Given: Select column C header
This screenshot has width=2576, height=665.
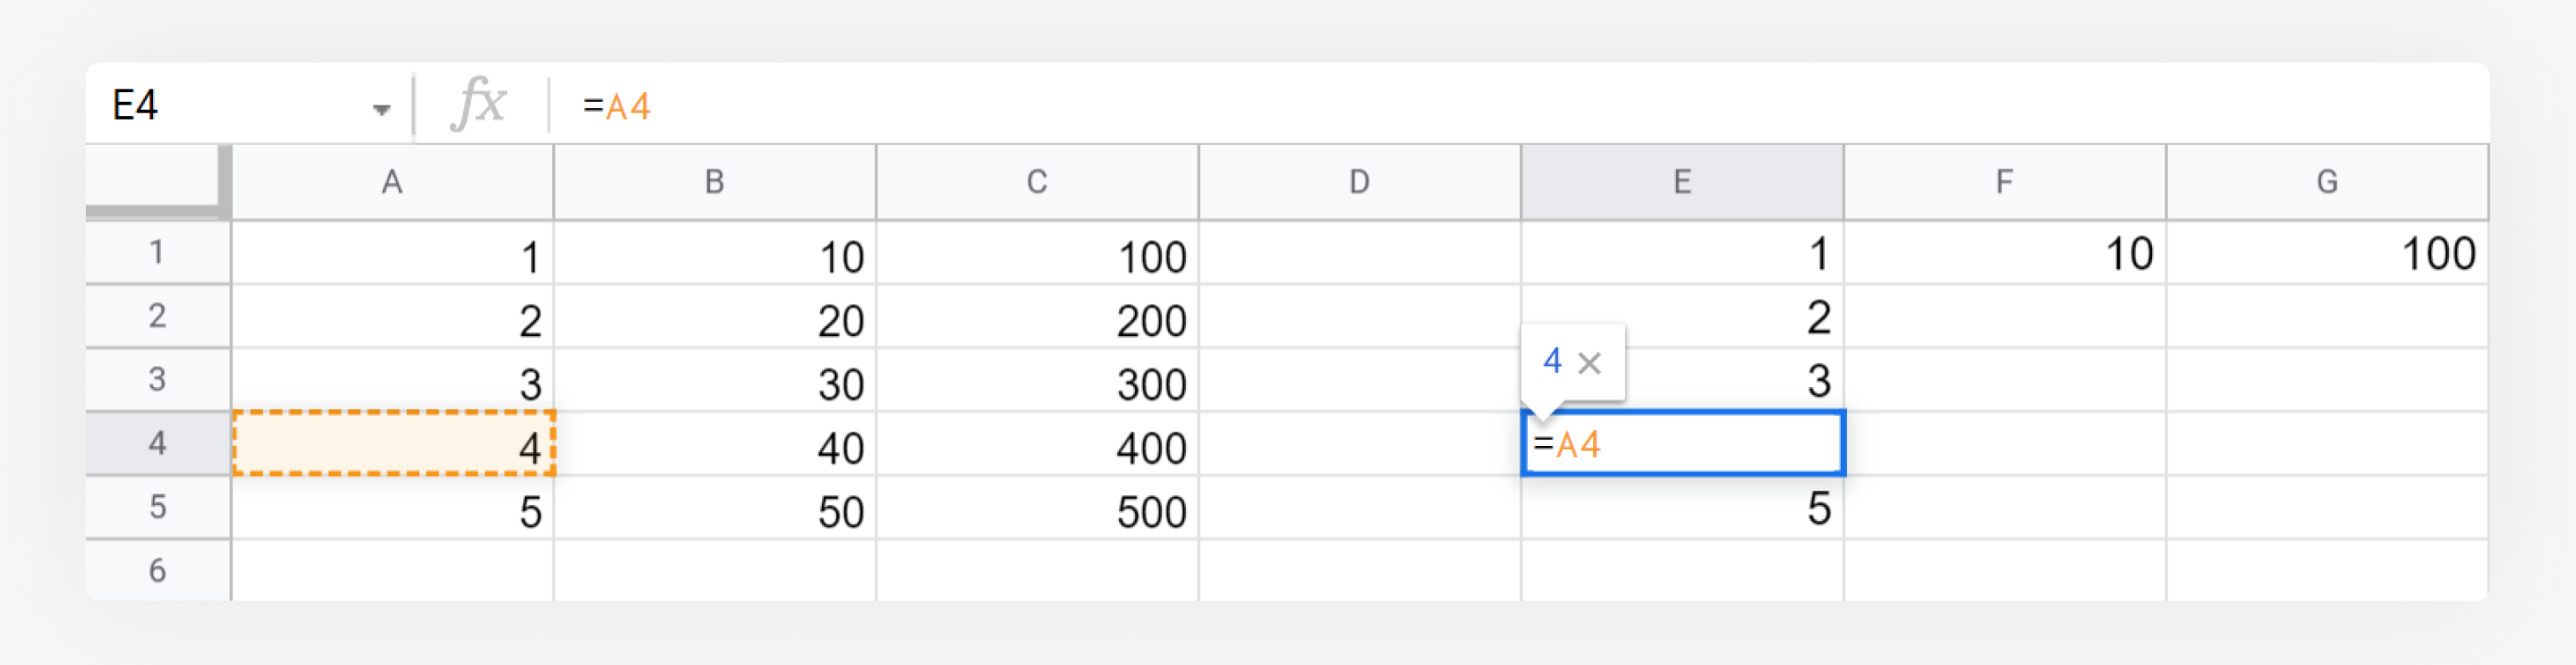Looking at the screenshot, I should pyautogui.click(x=1037, y=182).
